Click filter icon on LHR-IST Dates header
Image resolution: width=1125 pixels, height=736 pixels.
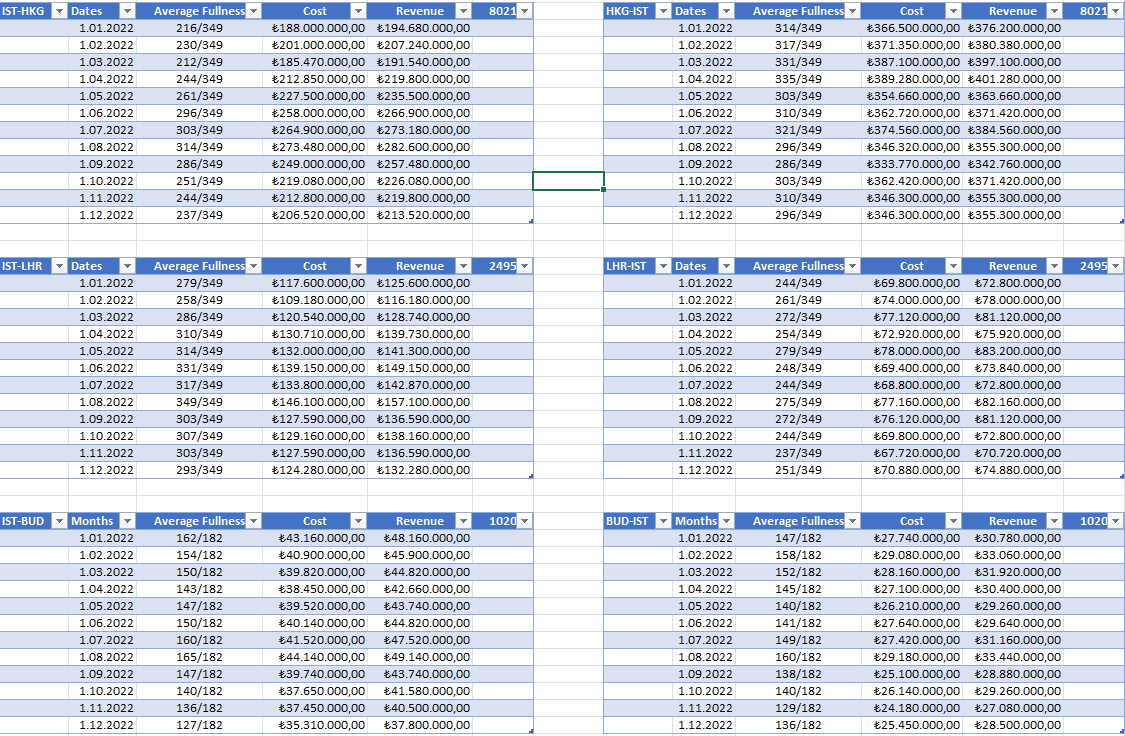click(724, 266)
